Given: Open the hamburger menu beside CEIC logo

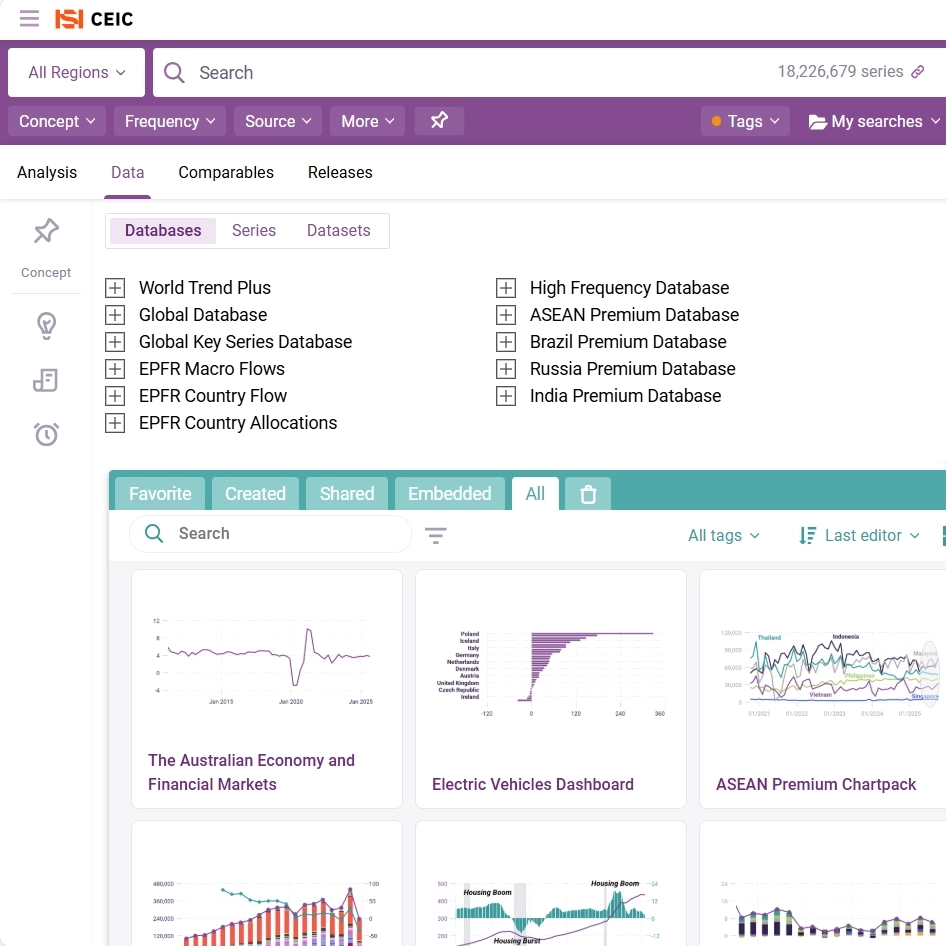Looking at the screenshot, I should coord(29,19).
